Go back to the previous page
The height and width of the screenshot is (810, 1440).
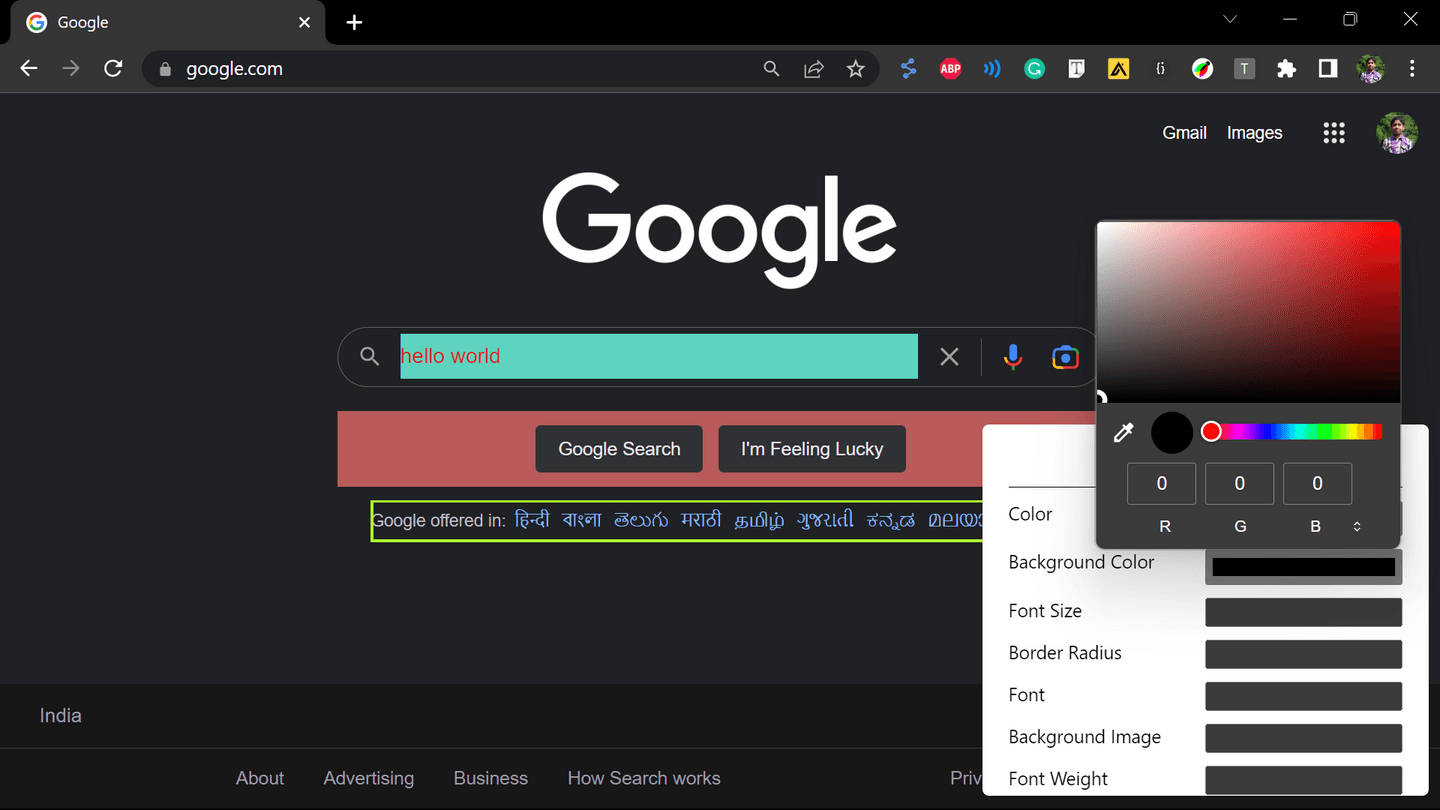[x=29, y=69]
